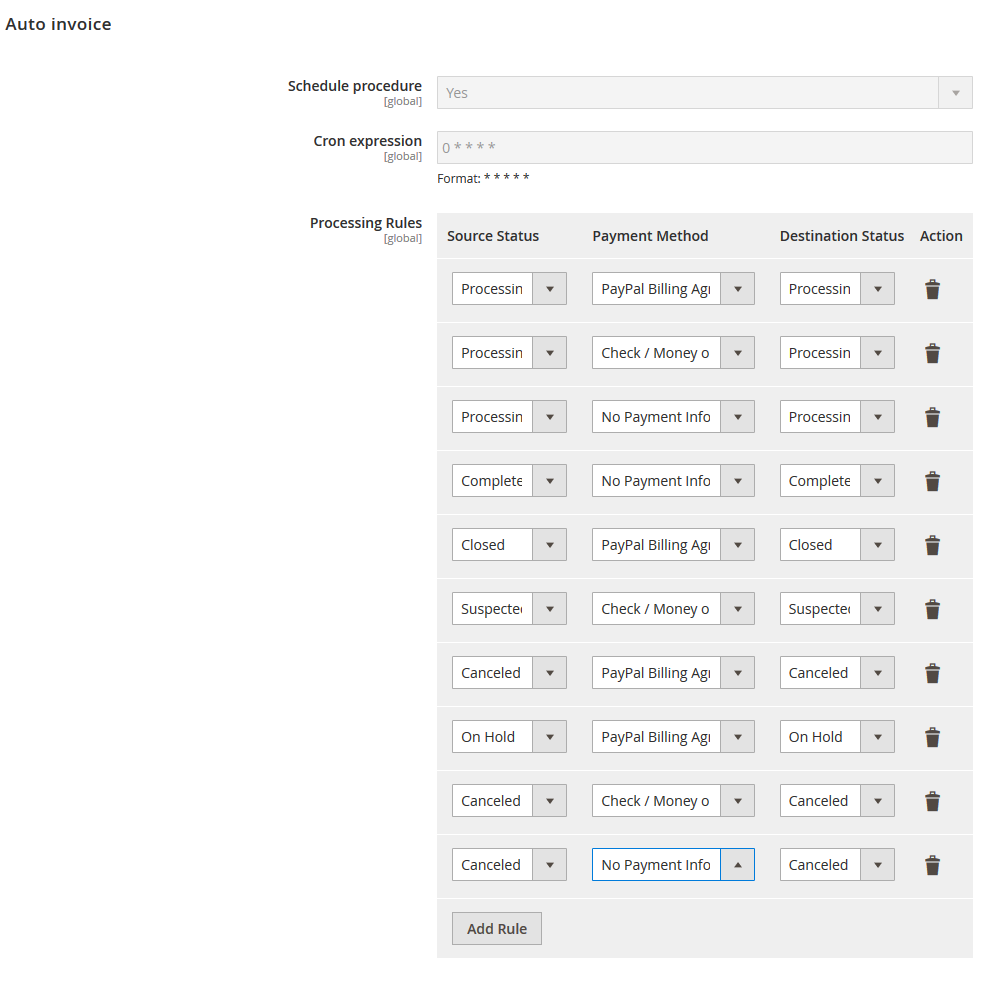Click the Add Rule button
Viewport: 982px width, 982px height.
(496, 929)
